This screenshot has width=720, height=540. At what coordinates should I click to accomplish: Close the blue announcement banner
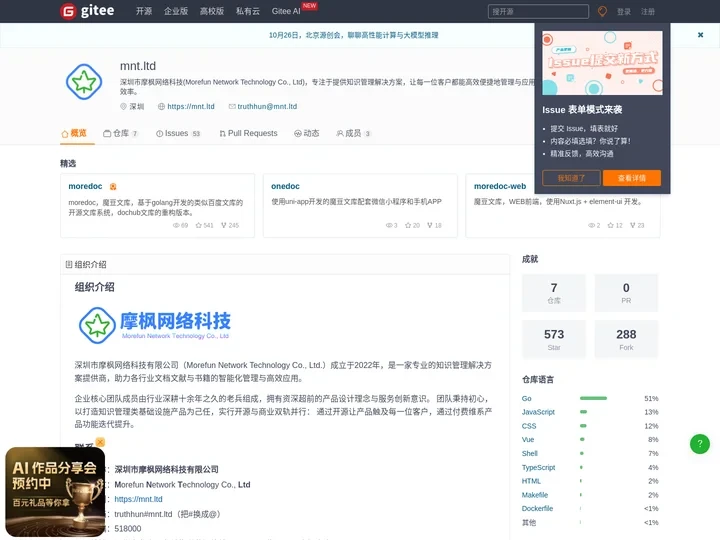tap(700, 35)
